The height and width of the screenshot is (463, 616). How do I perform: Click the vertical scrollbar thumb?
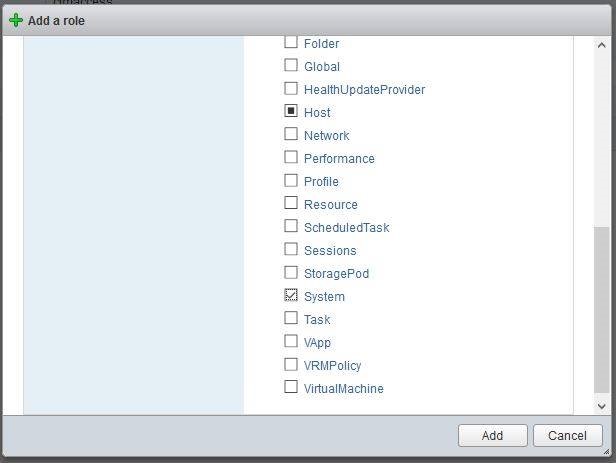(602, 310)
